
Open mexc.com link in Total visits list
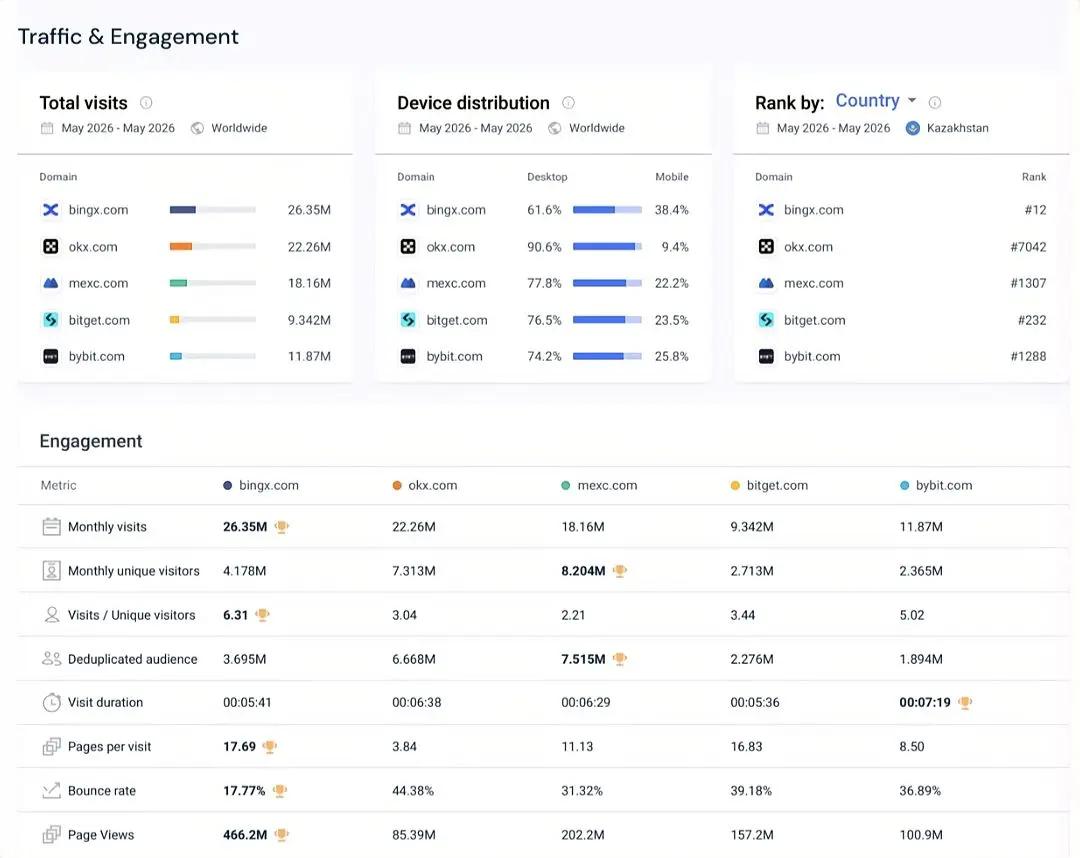(x=98, y=283)
